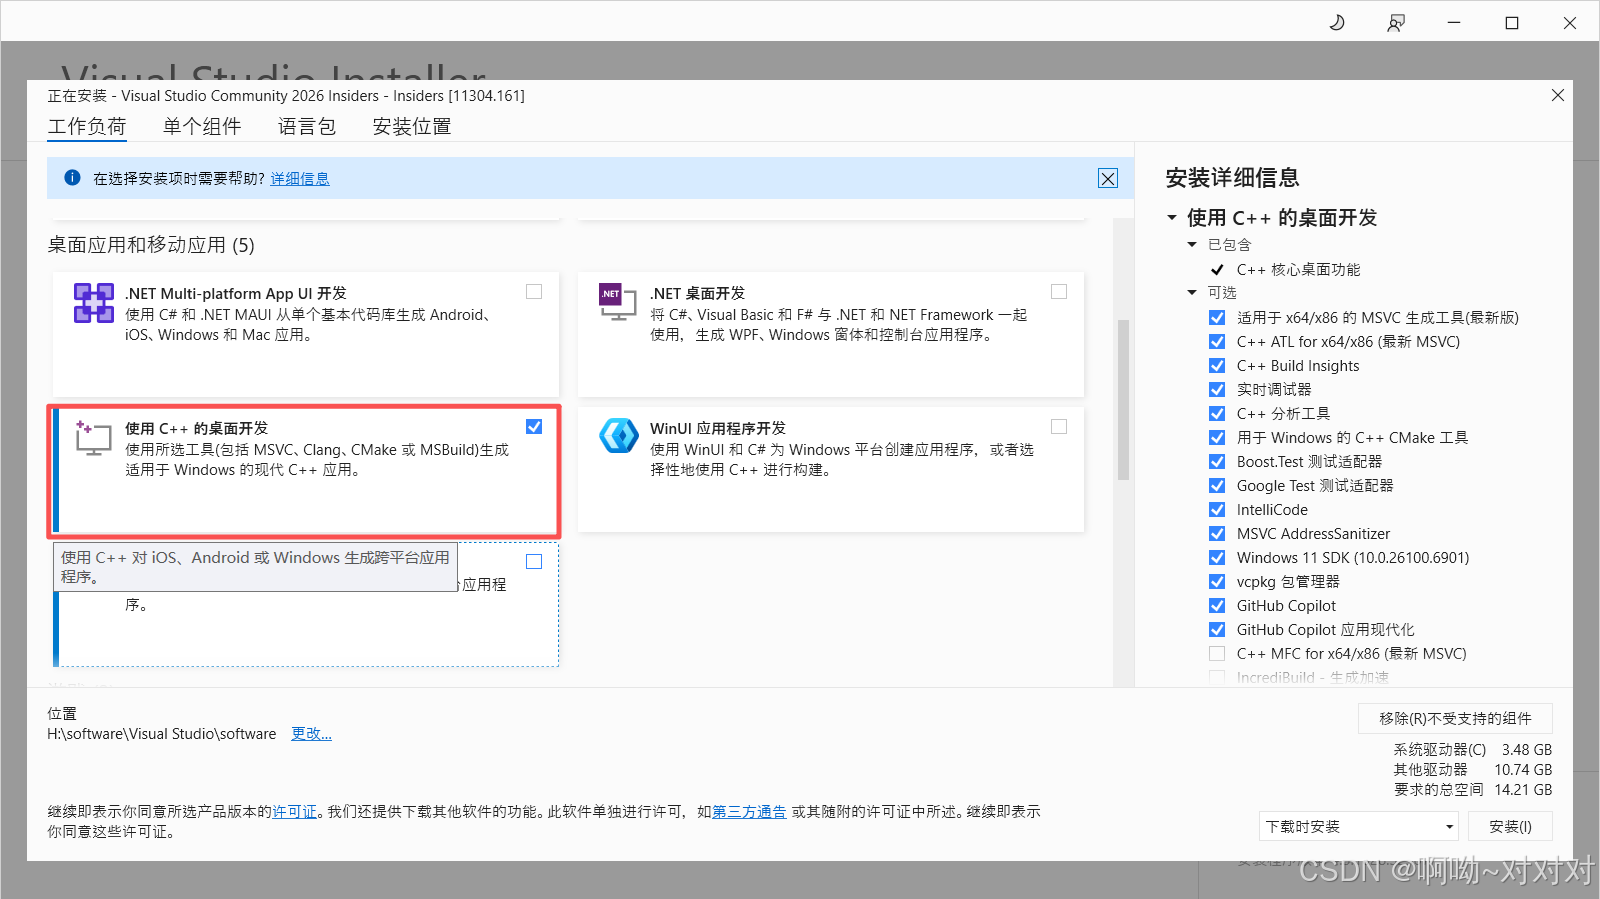Click the .NET desktop development workload icon
Screen dimensions: 1600x899
(617, 302)
